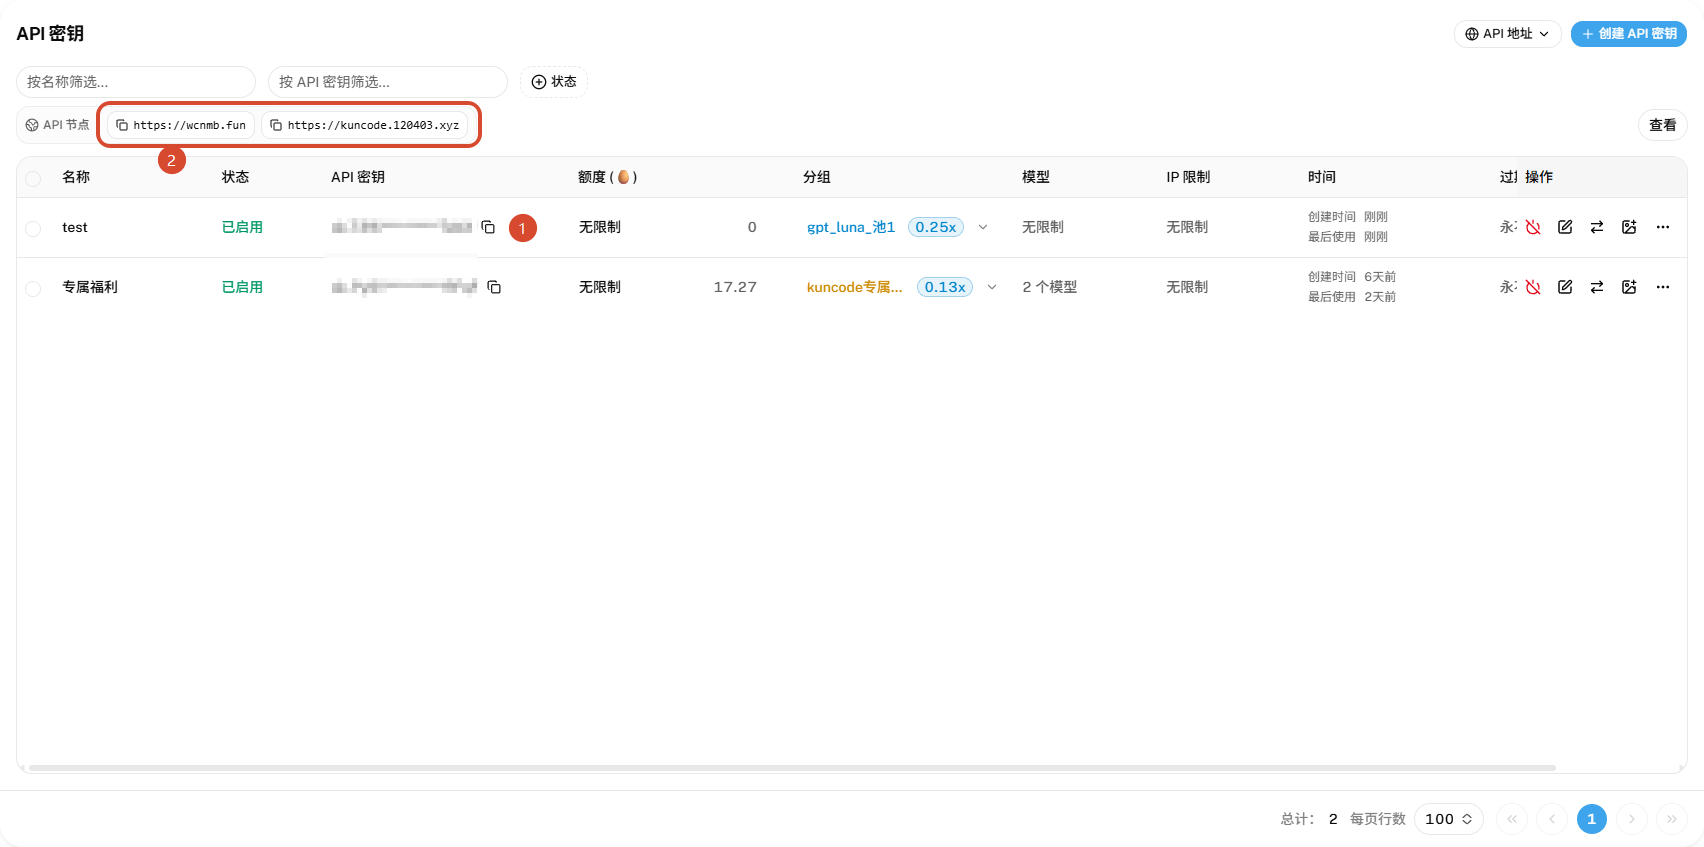Tick the checkbox for the test row
This screenshot has height=847, width=1704.
33,228
